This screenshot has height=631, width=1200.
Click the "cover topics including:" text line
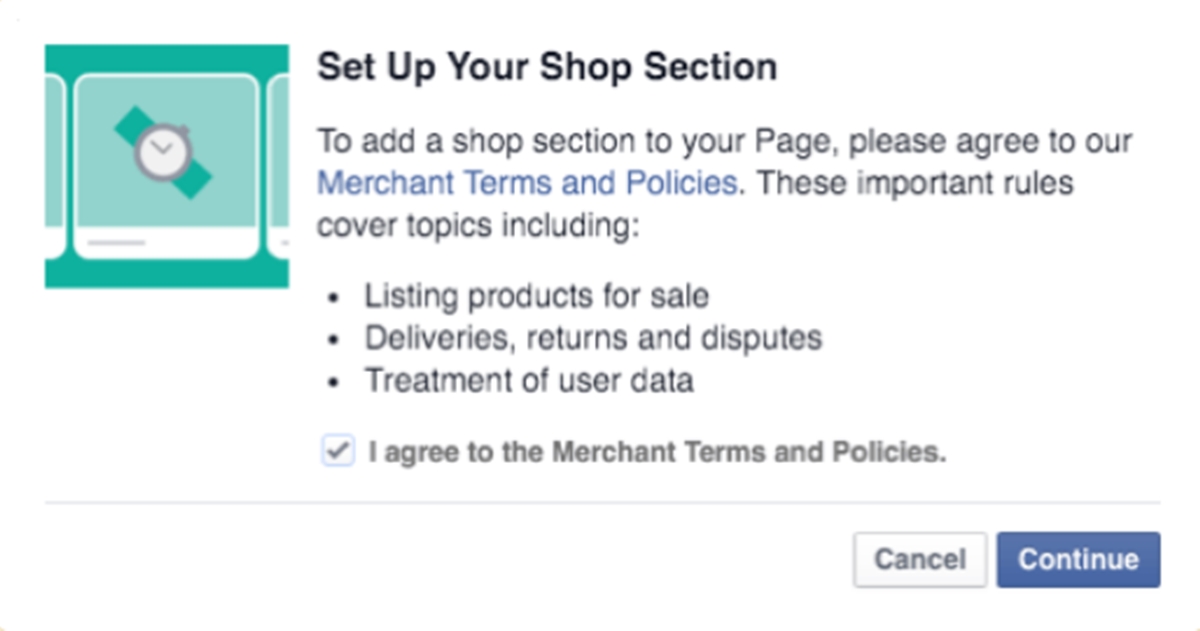click(x=477, y=226)
